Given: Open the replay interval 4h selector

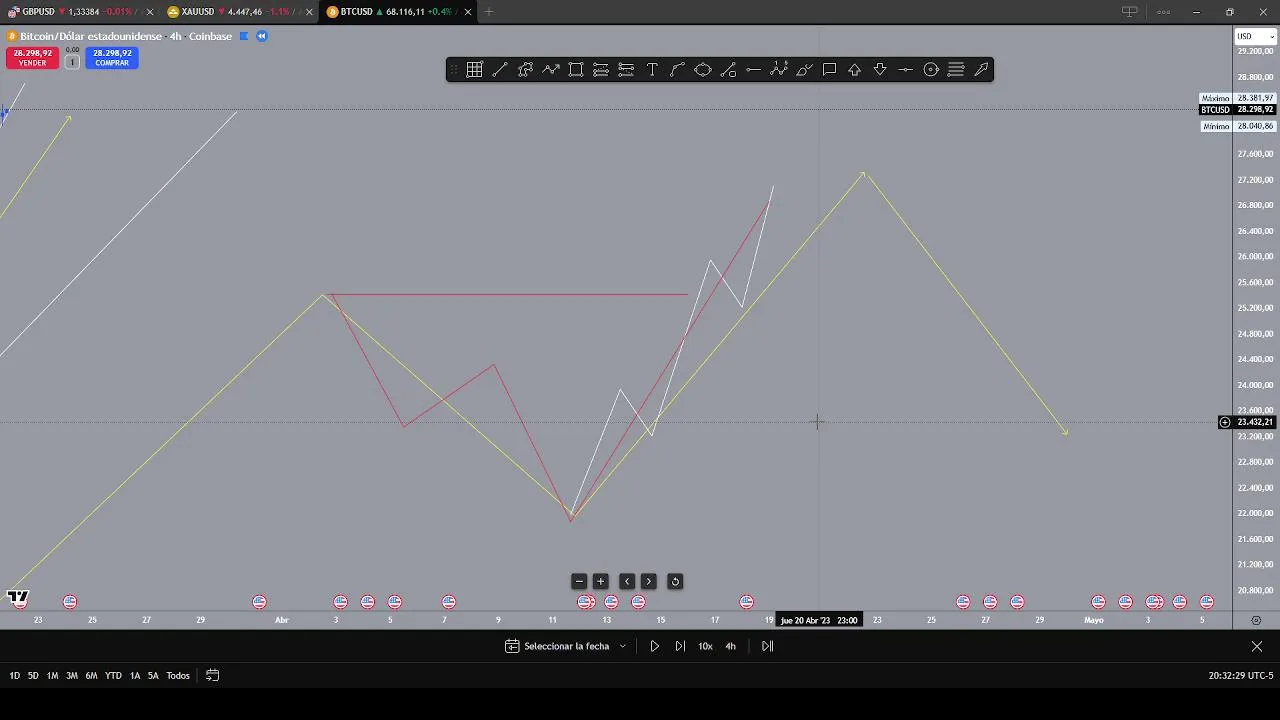Looking at the screenshot, I should (x=730, y=646).
